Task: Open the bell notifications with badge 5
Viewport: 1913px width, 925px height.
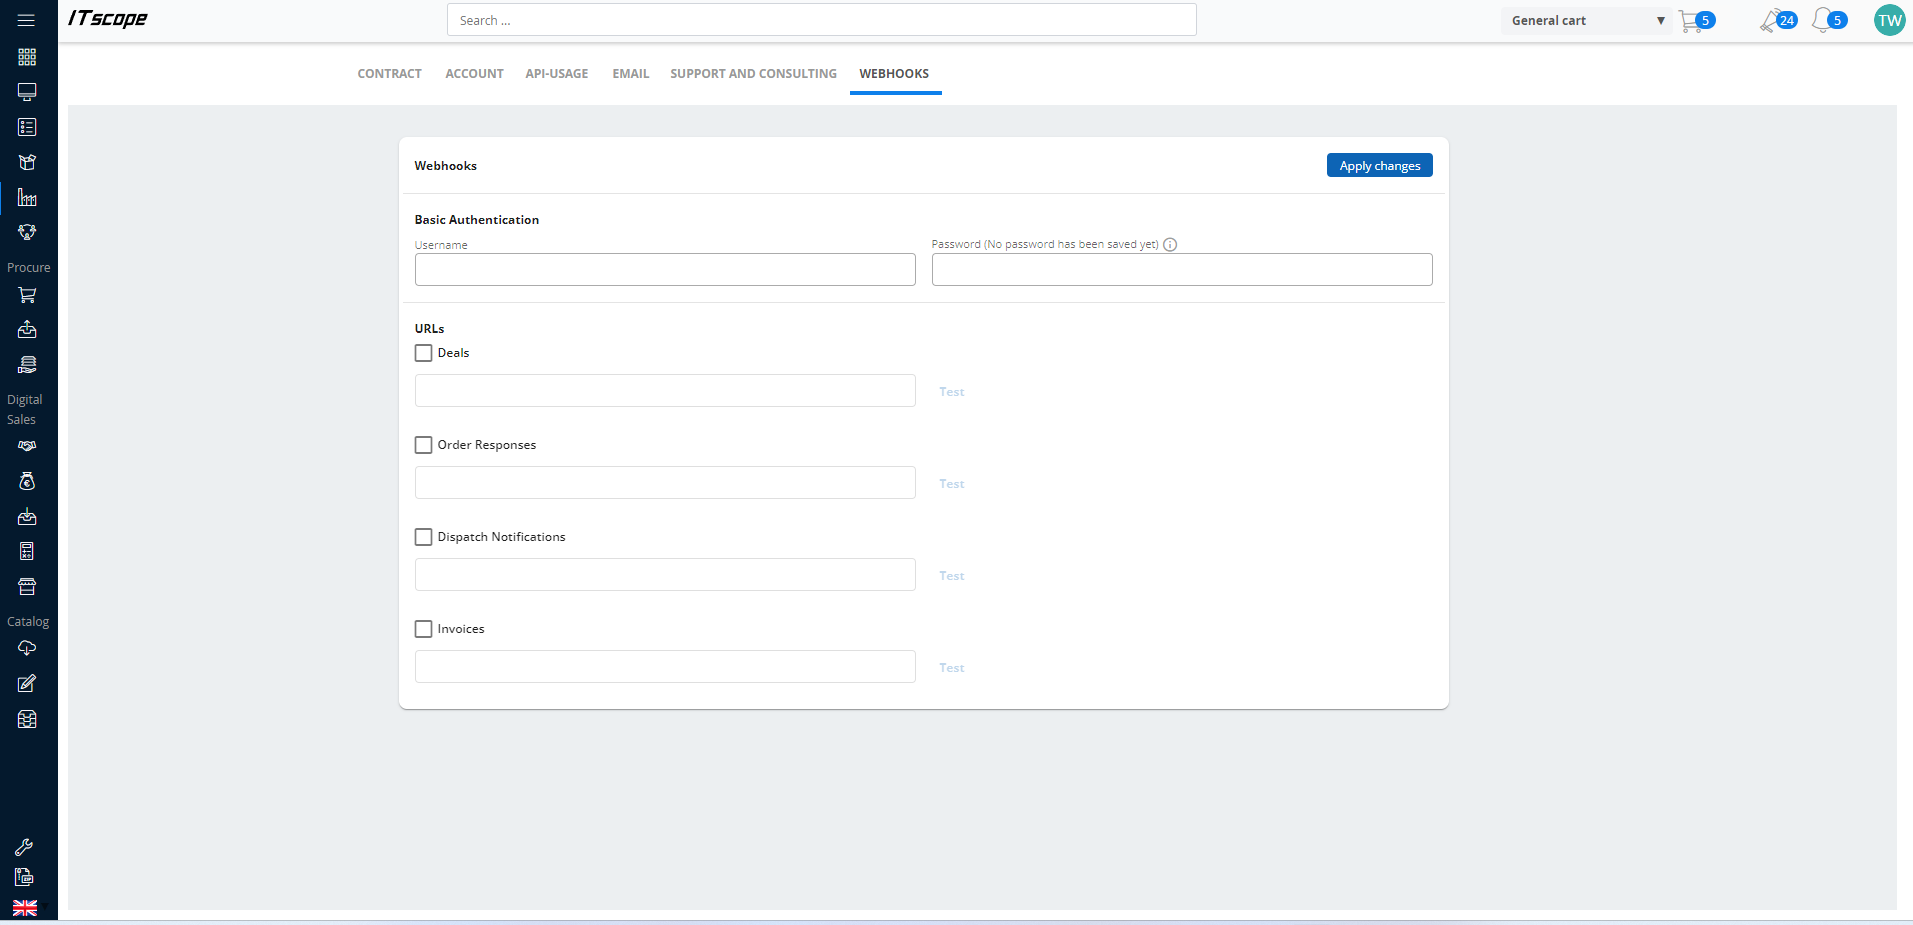Action: pos(1830,20)
